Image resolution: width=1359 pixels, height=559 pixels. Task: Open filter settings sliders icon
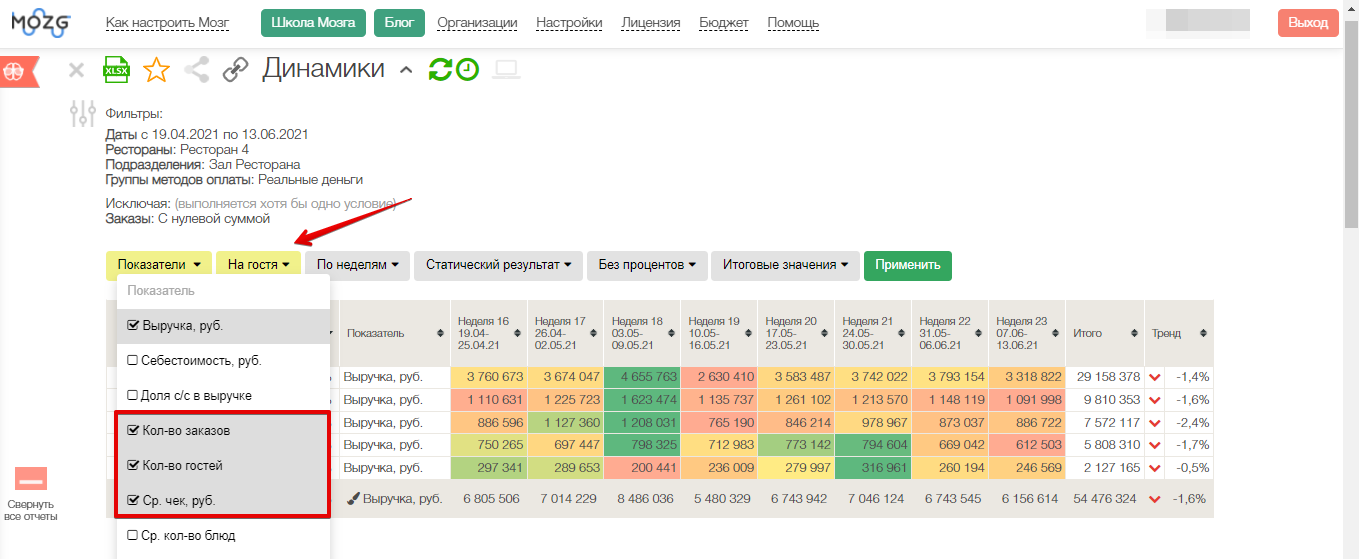[x=83, y=114]
